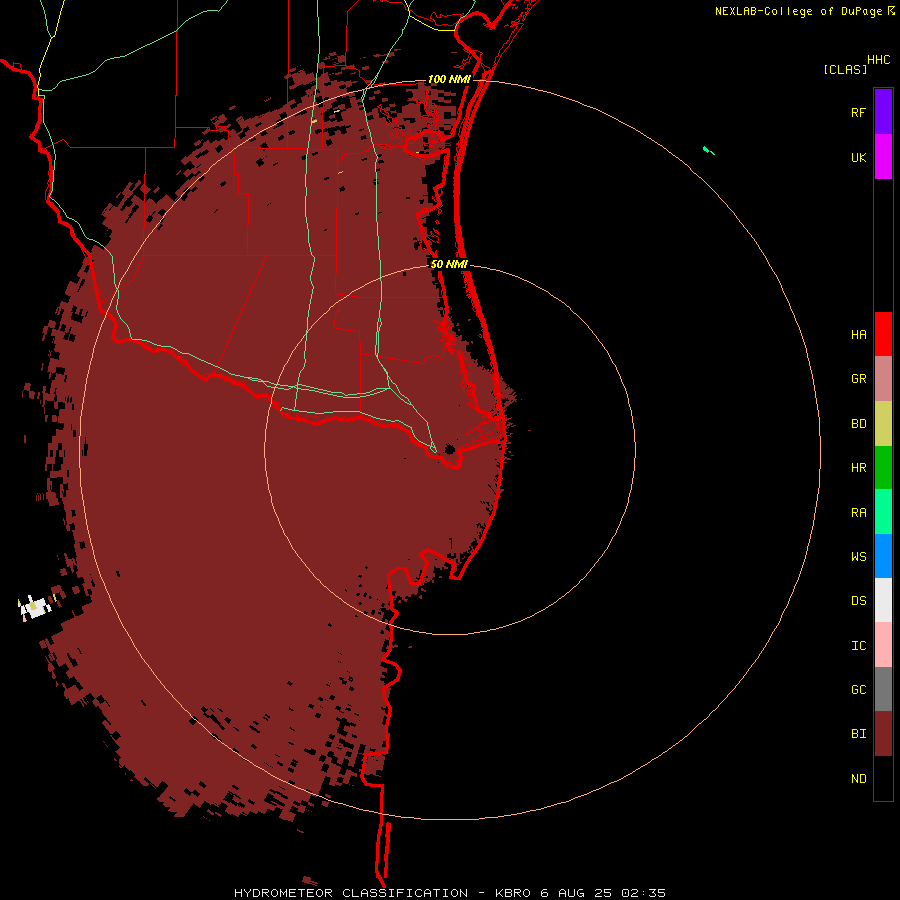Screen dimensions: 900x900
Task: Click the RF purple legend swatch
Action: [883, 112]
